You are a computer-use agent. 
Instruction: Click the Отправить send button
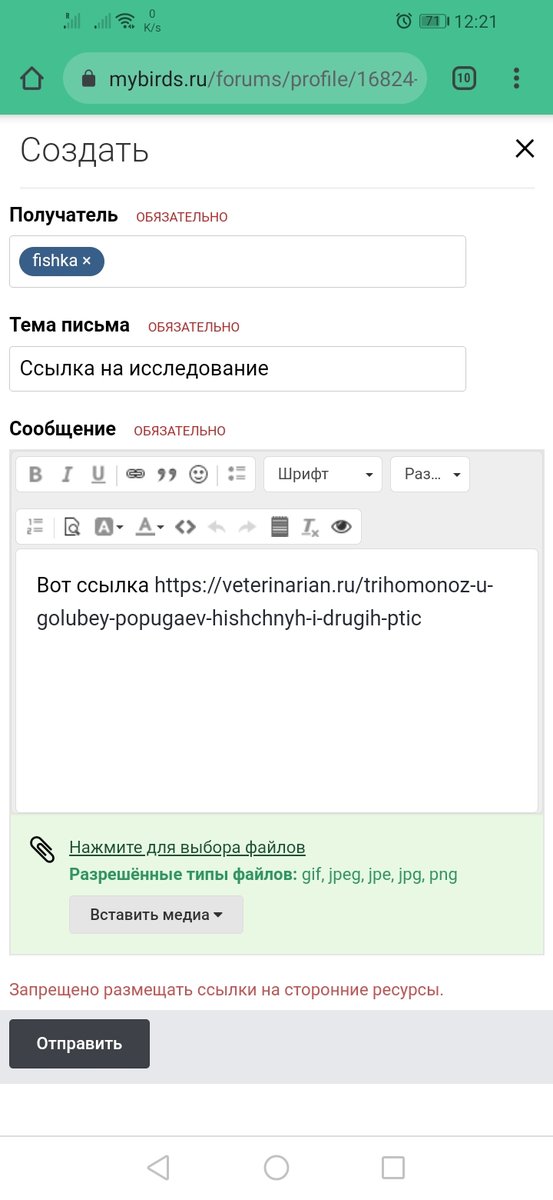[79, 1043]
